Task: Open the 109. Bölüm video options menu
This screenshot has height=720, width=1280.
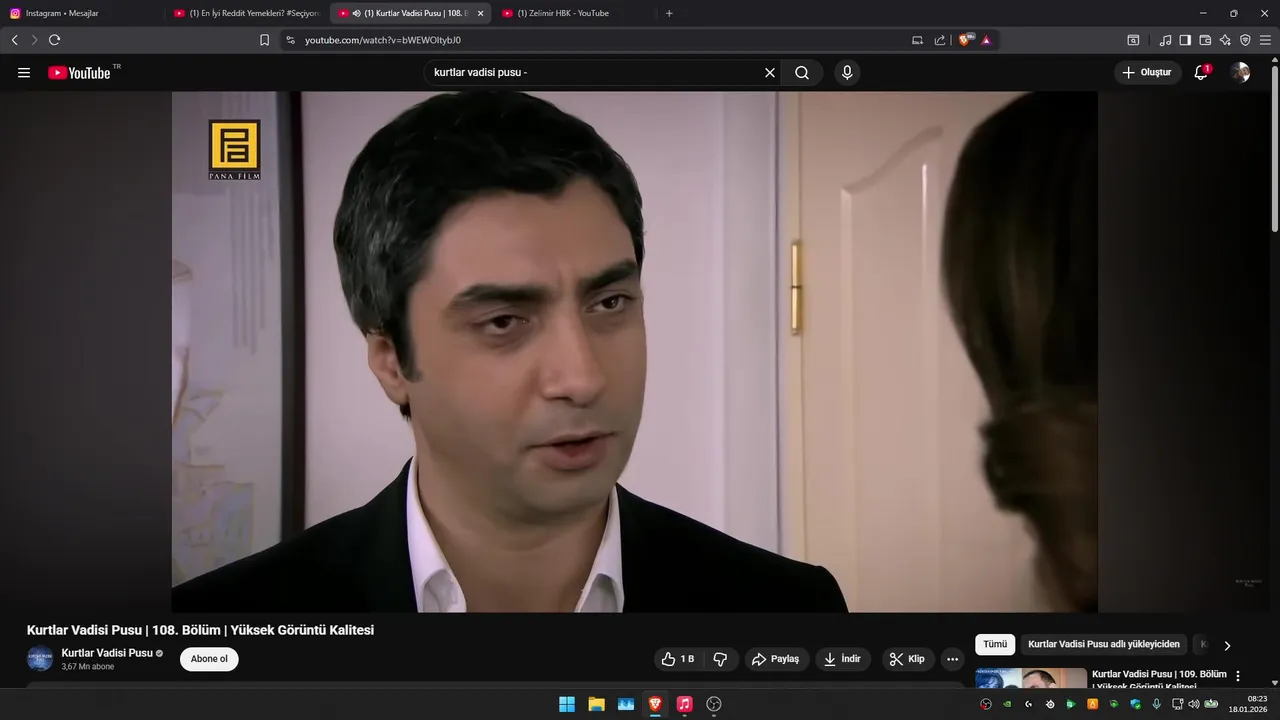Action: click(1238, 676)
